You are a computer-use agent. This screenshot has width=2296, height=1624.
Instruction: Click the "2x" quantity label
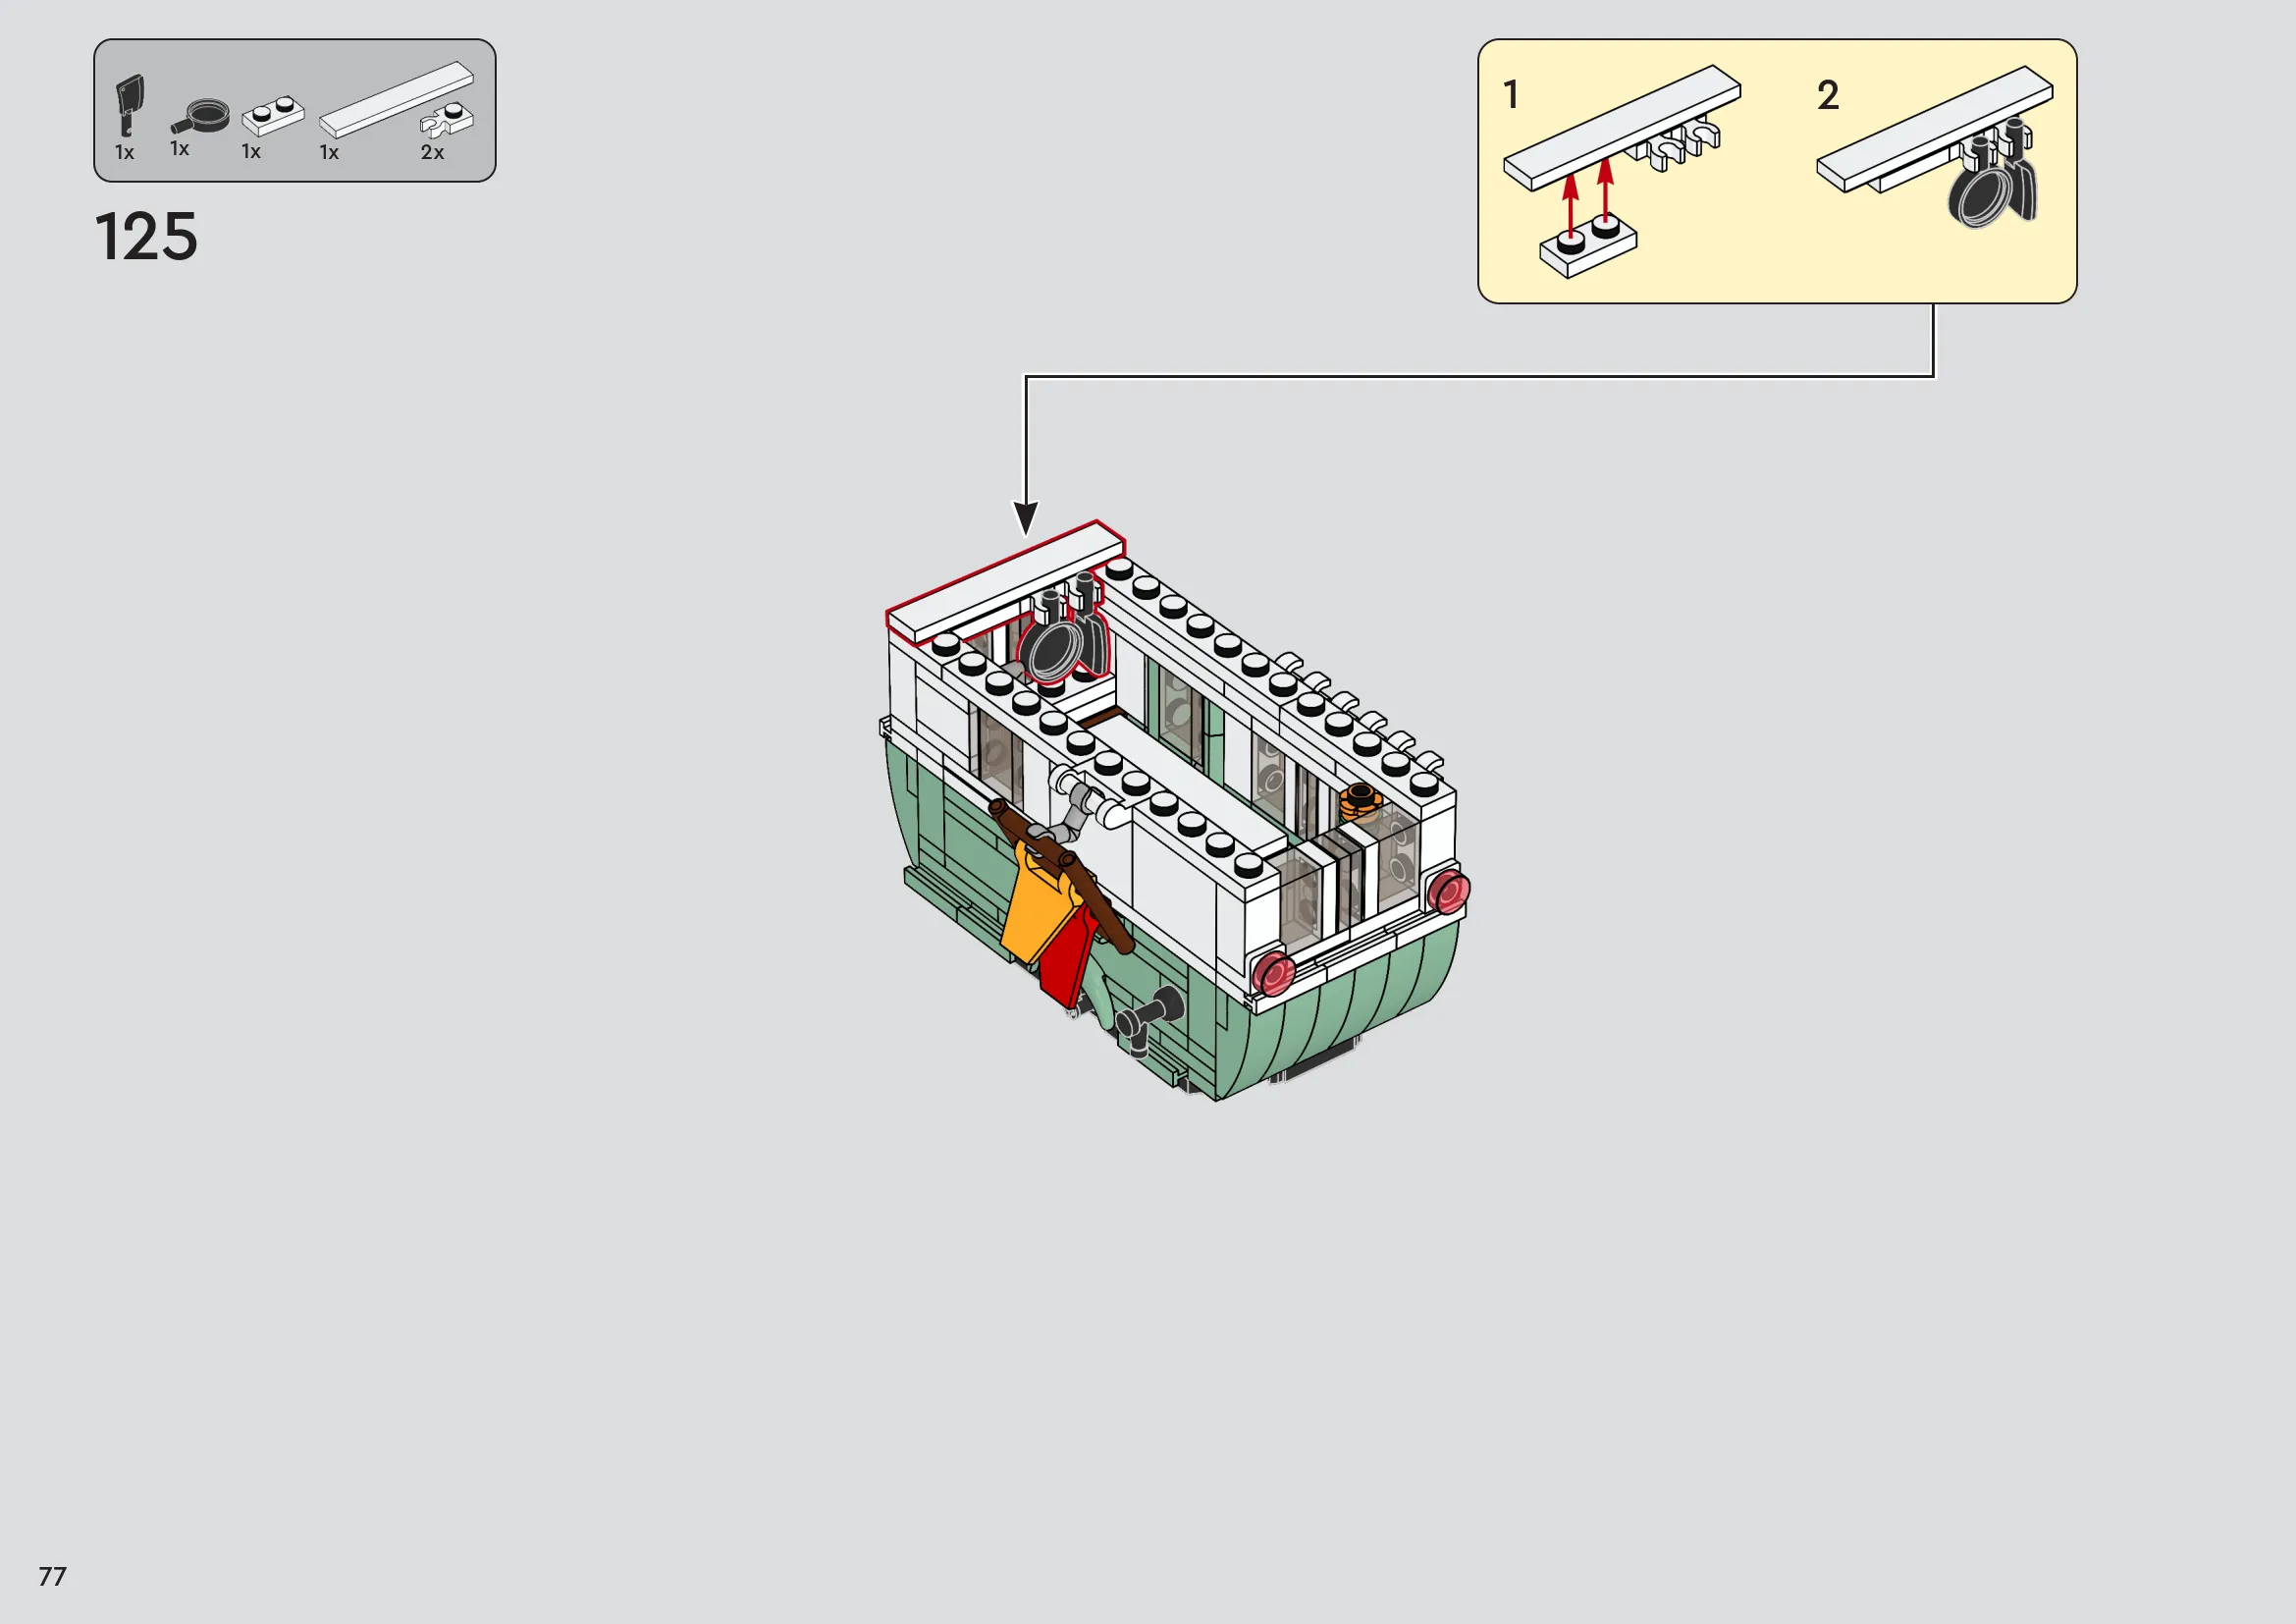[432, 152]
